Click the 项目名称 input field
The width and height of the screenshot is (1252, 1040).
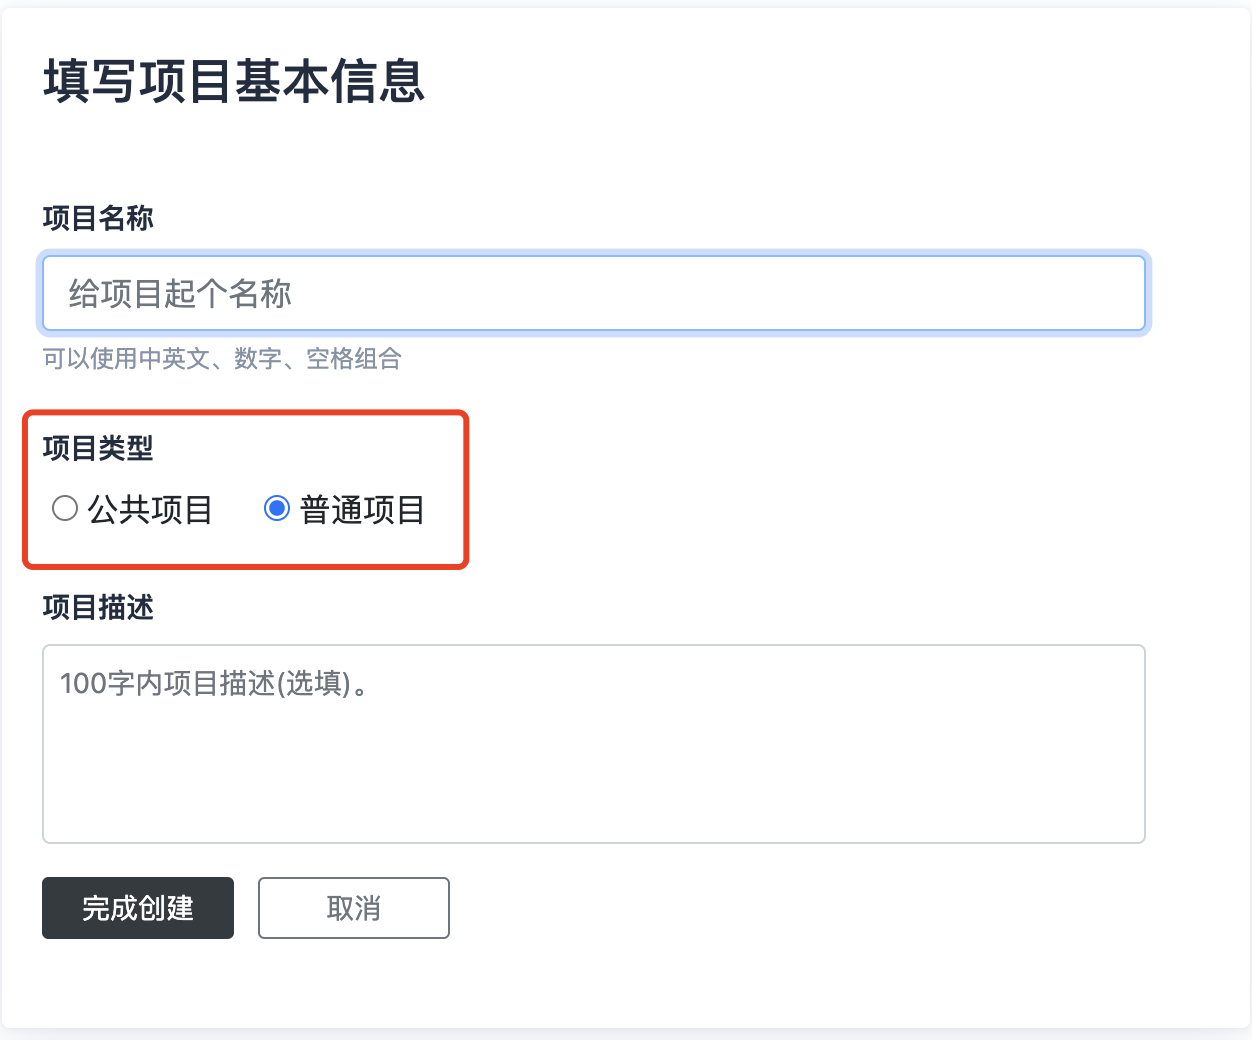[593, 293]
